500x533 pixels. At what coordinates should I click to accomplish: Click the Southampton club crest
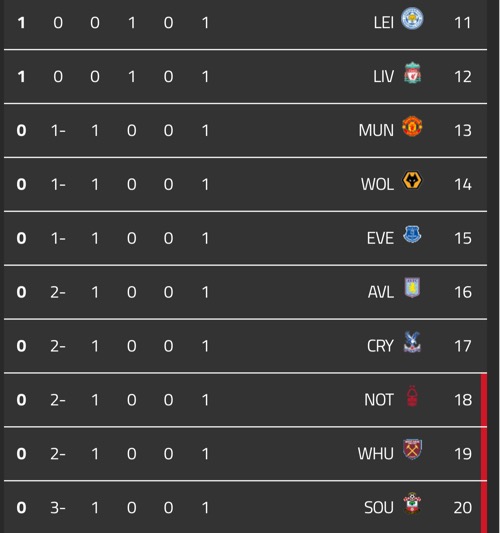pyautogui.click(x=412, y=503)
